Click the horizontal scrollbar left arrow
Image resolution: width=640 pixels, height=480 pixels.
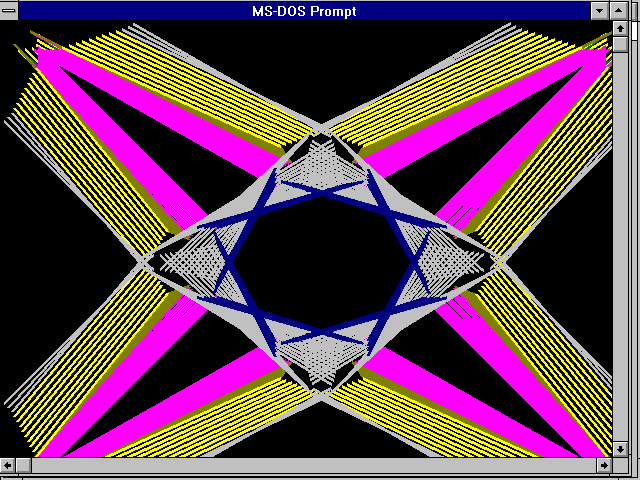tap(8, 465)
